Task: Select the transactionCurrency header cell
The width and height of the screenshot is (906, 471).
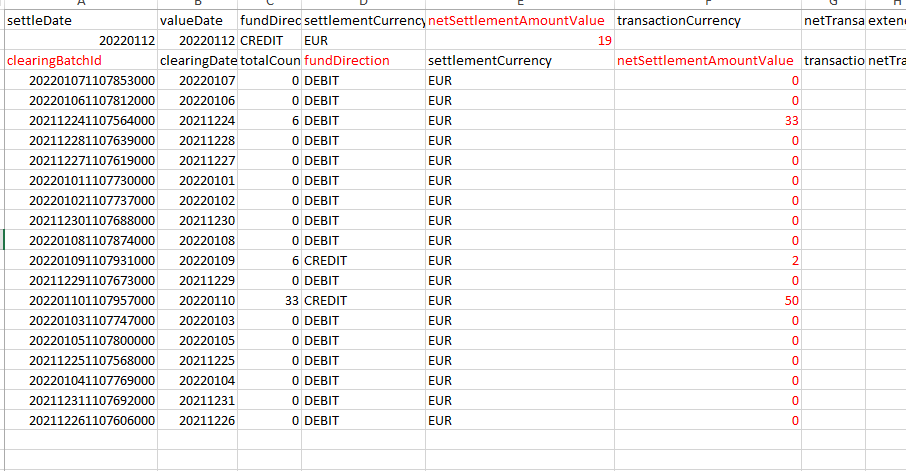Action: tap(706, 21)
